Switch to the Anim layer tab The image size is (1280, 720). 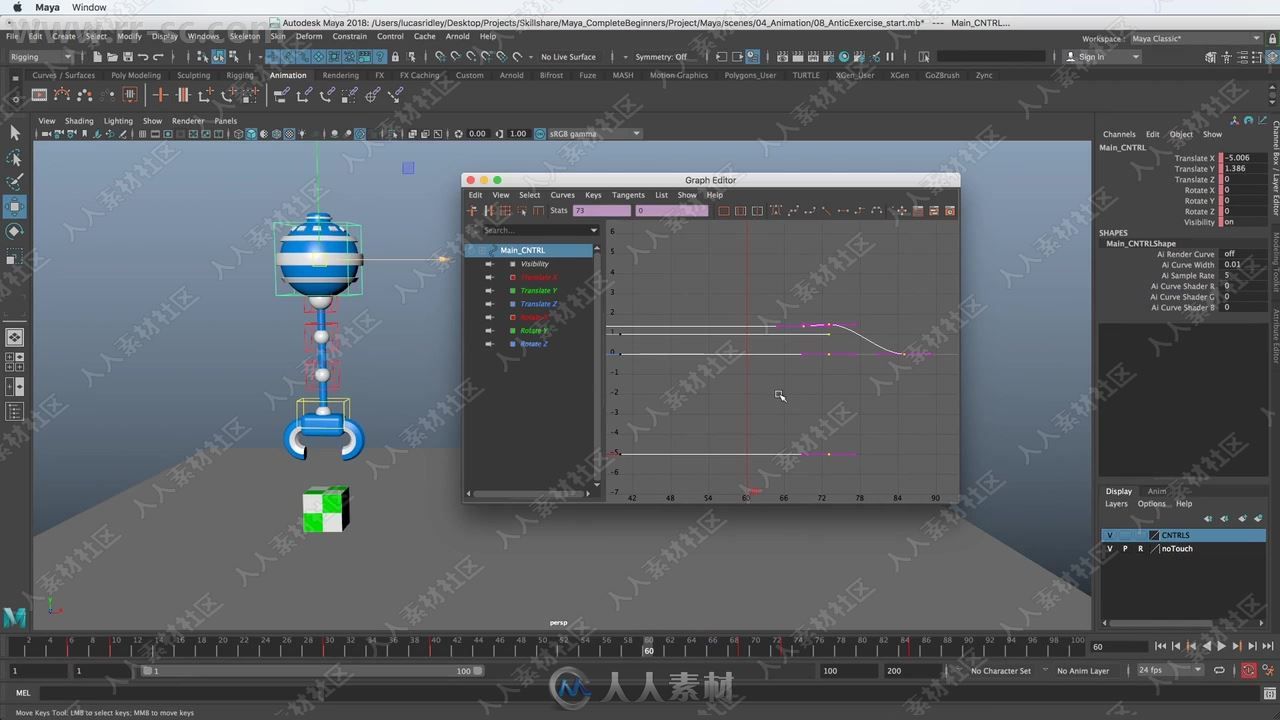click(x=1156, y=491)
